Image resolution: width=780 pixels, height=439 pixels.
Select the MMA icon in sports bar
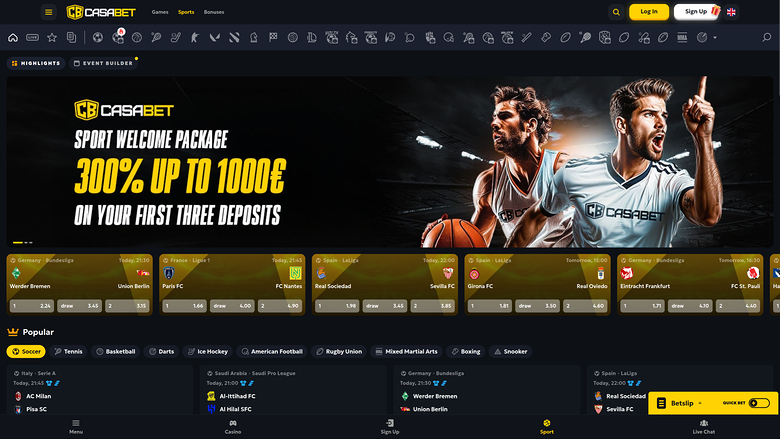[x=682, y=37]
